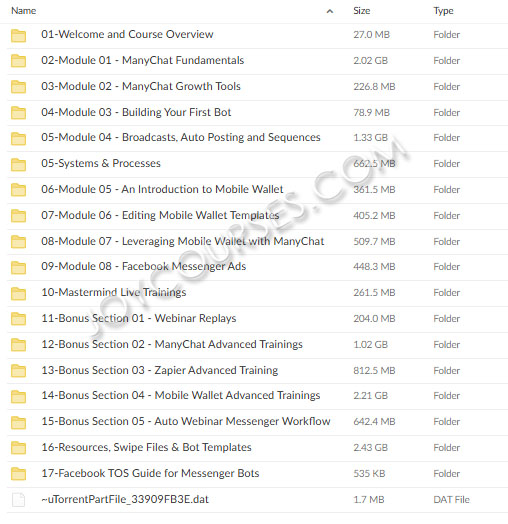Select '07-Module 06 - Editing Mobile Wallet Templates'
Image resolution: width=508 pixels, height=524 pixels.
(160, 215)
